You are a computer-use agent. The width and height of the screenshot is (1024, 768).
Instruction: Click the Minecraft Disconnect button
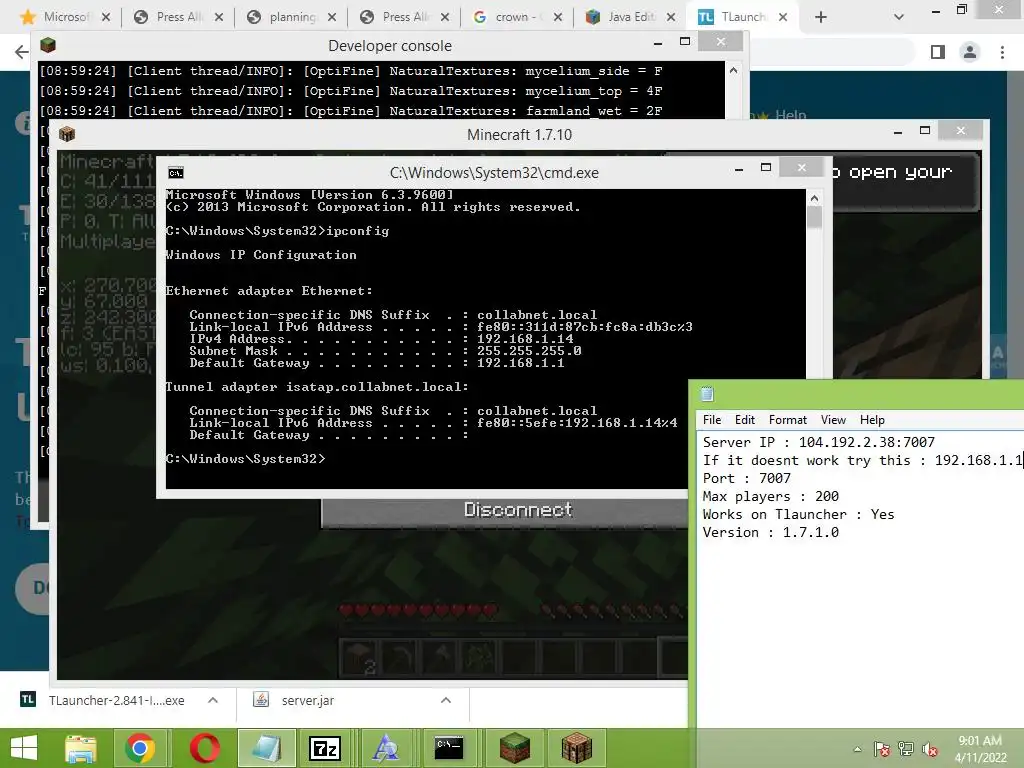[x=517, y=510]
